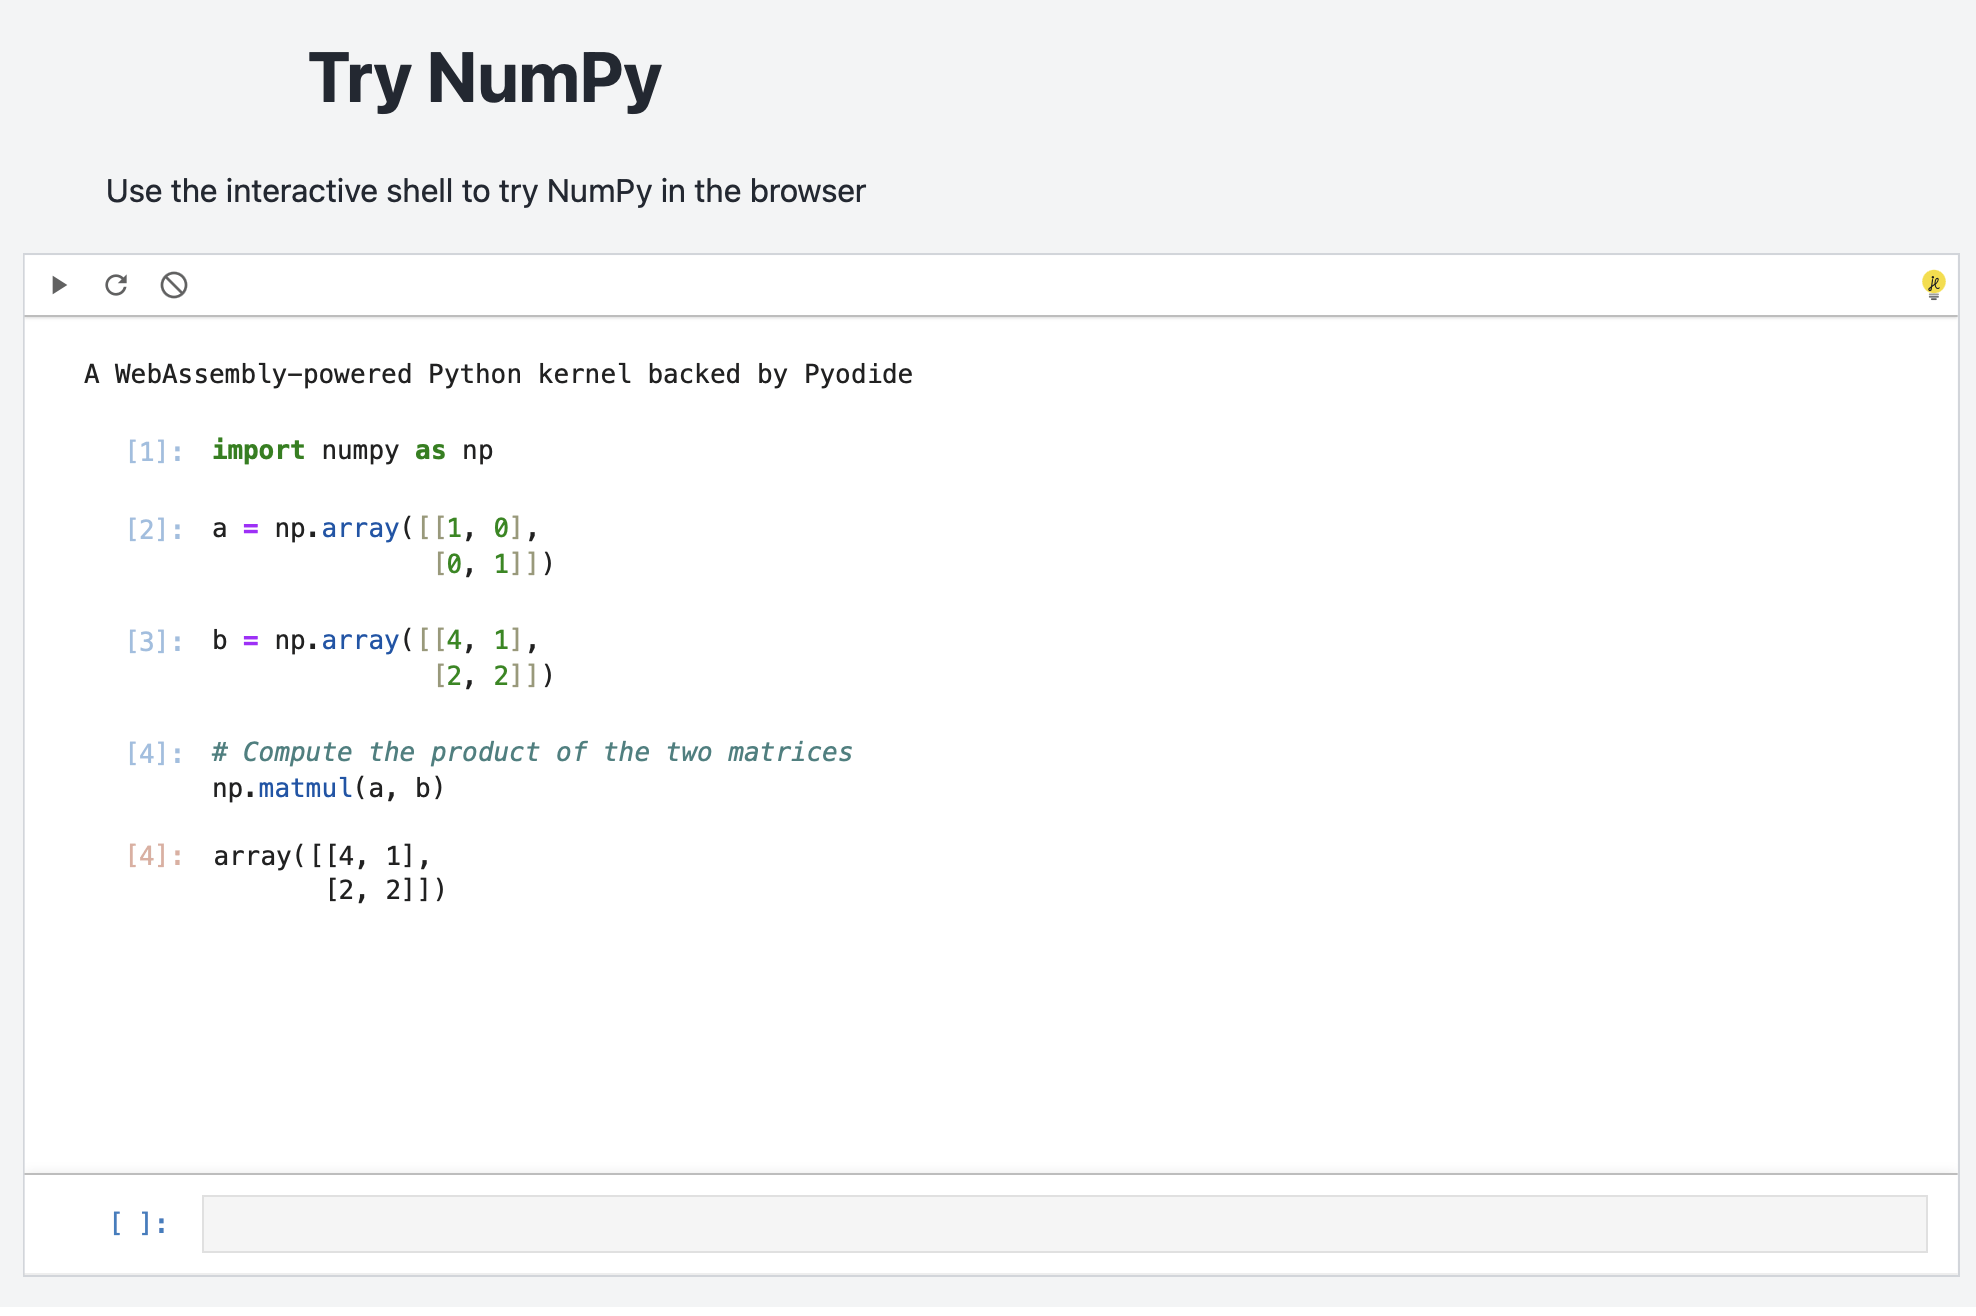Click the 'import numpy as np' code line

coord(352,450)
